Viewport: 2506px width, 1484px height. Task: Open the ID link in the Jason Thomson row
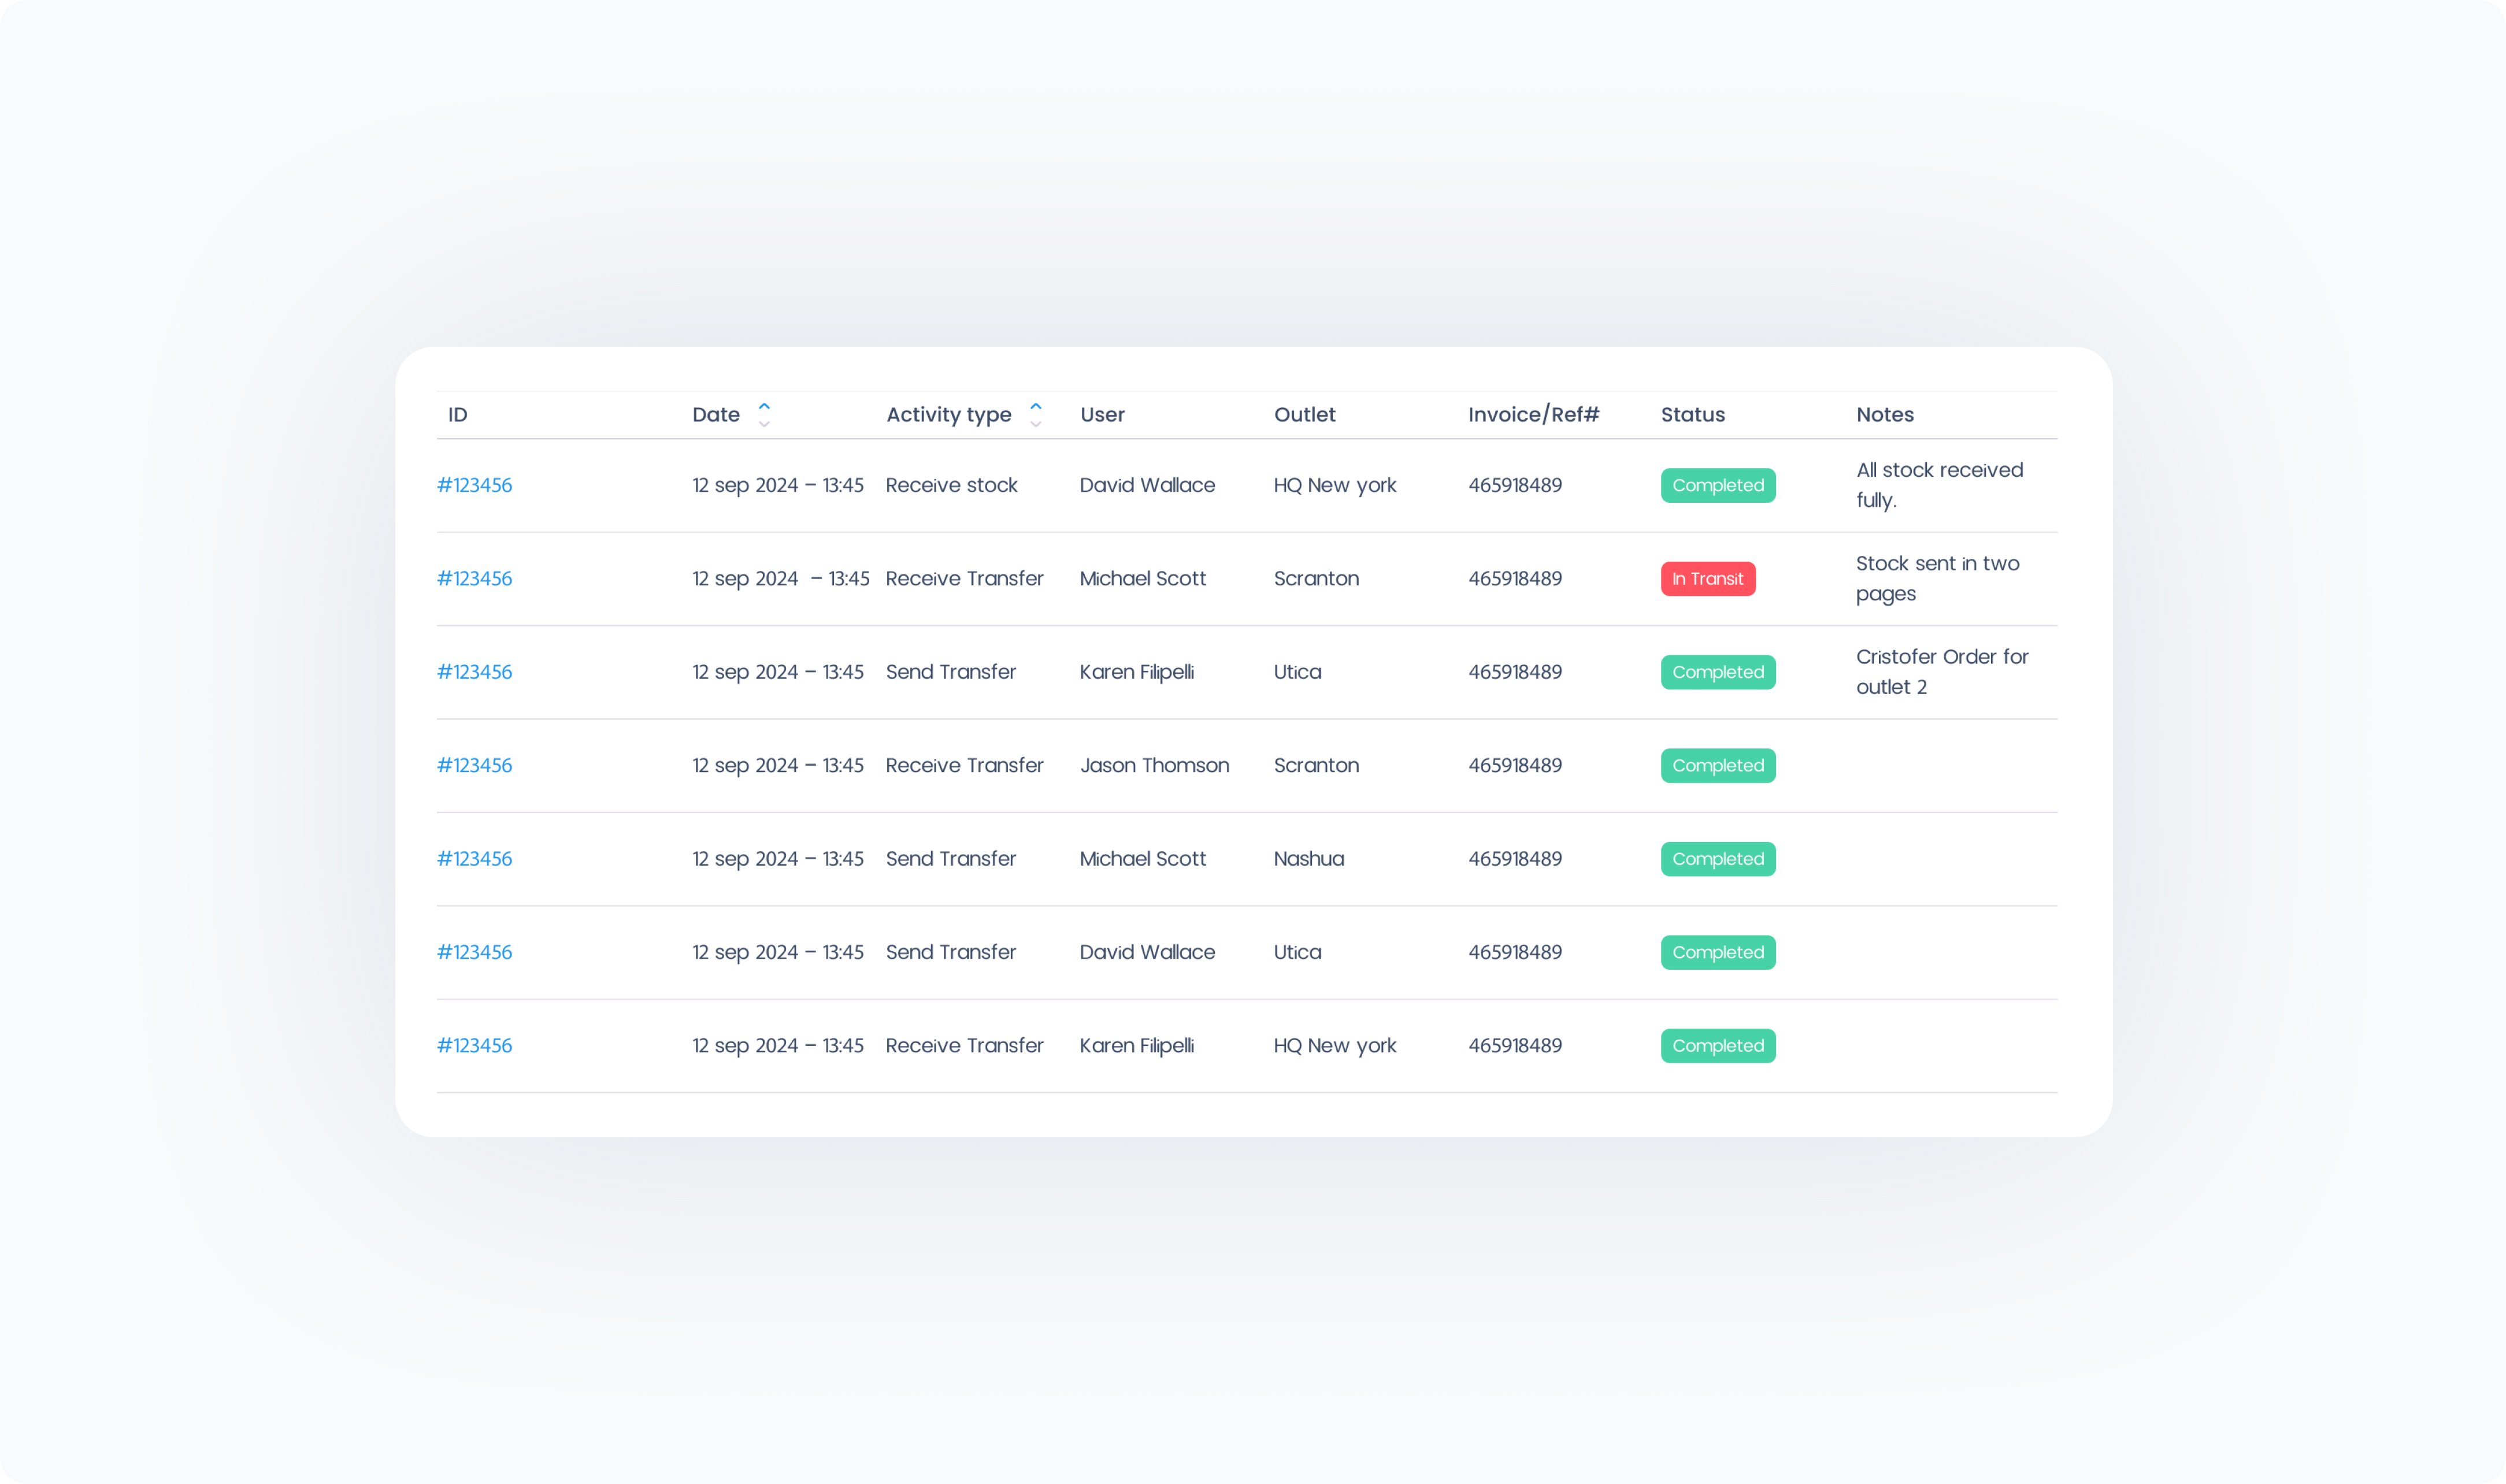point(474,766)
